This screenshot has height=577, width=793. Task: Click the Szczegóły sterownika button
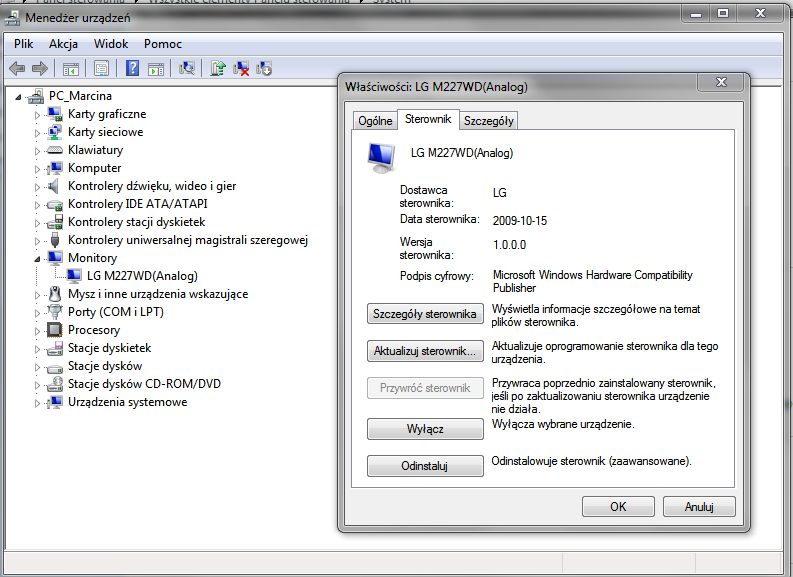coord(425,314)
